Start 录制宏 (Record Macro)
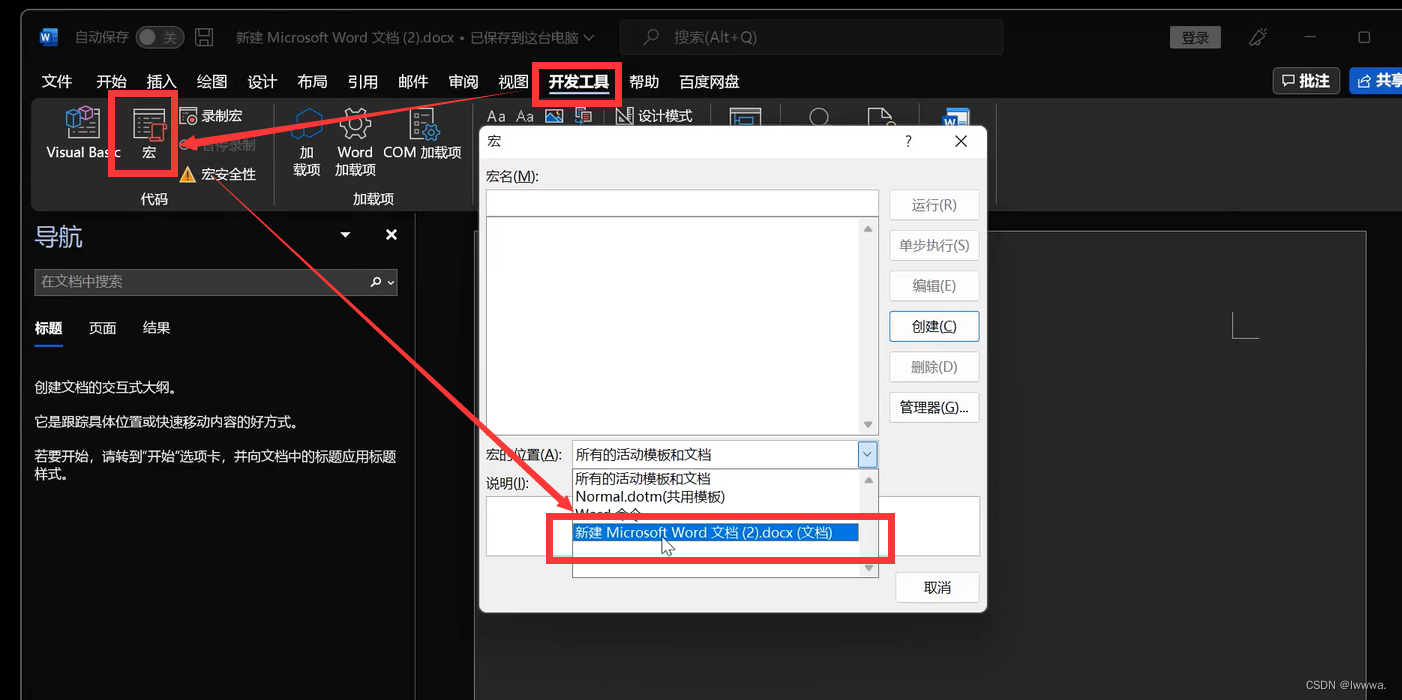Image resolution: width=1402 pixels, height=700 pixels. [x=211, y=116]
